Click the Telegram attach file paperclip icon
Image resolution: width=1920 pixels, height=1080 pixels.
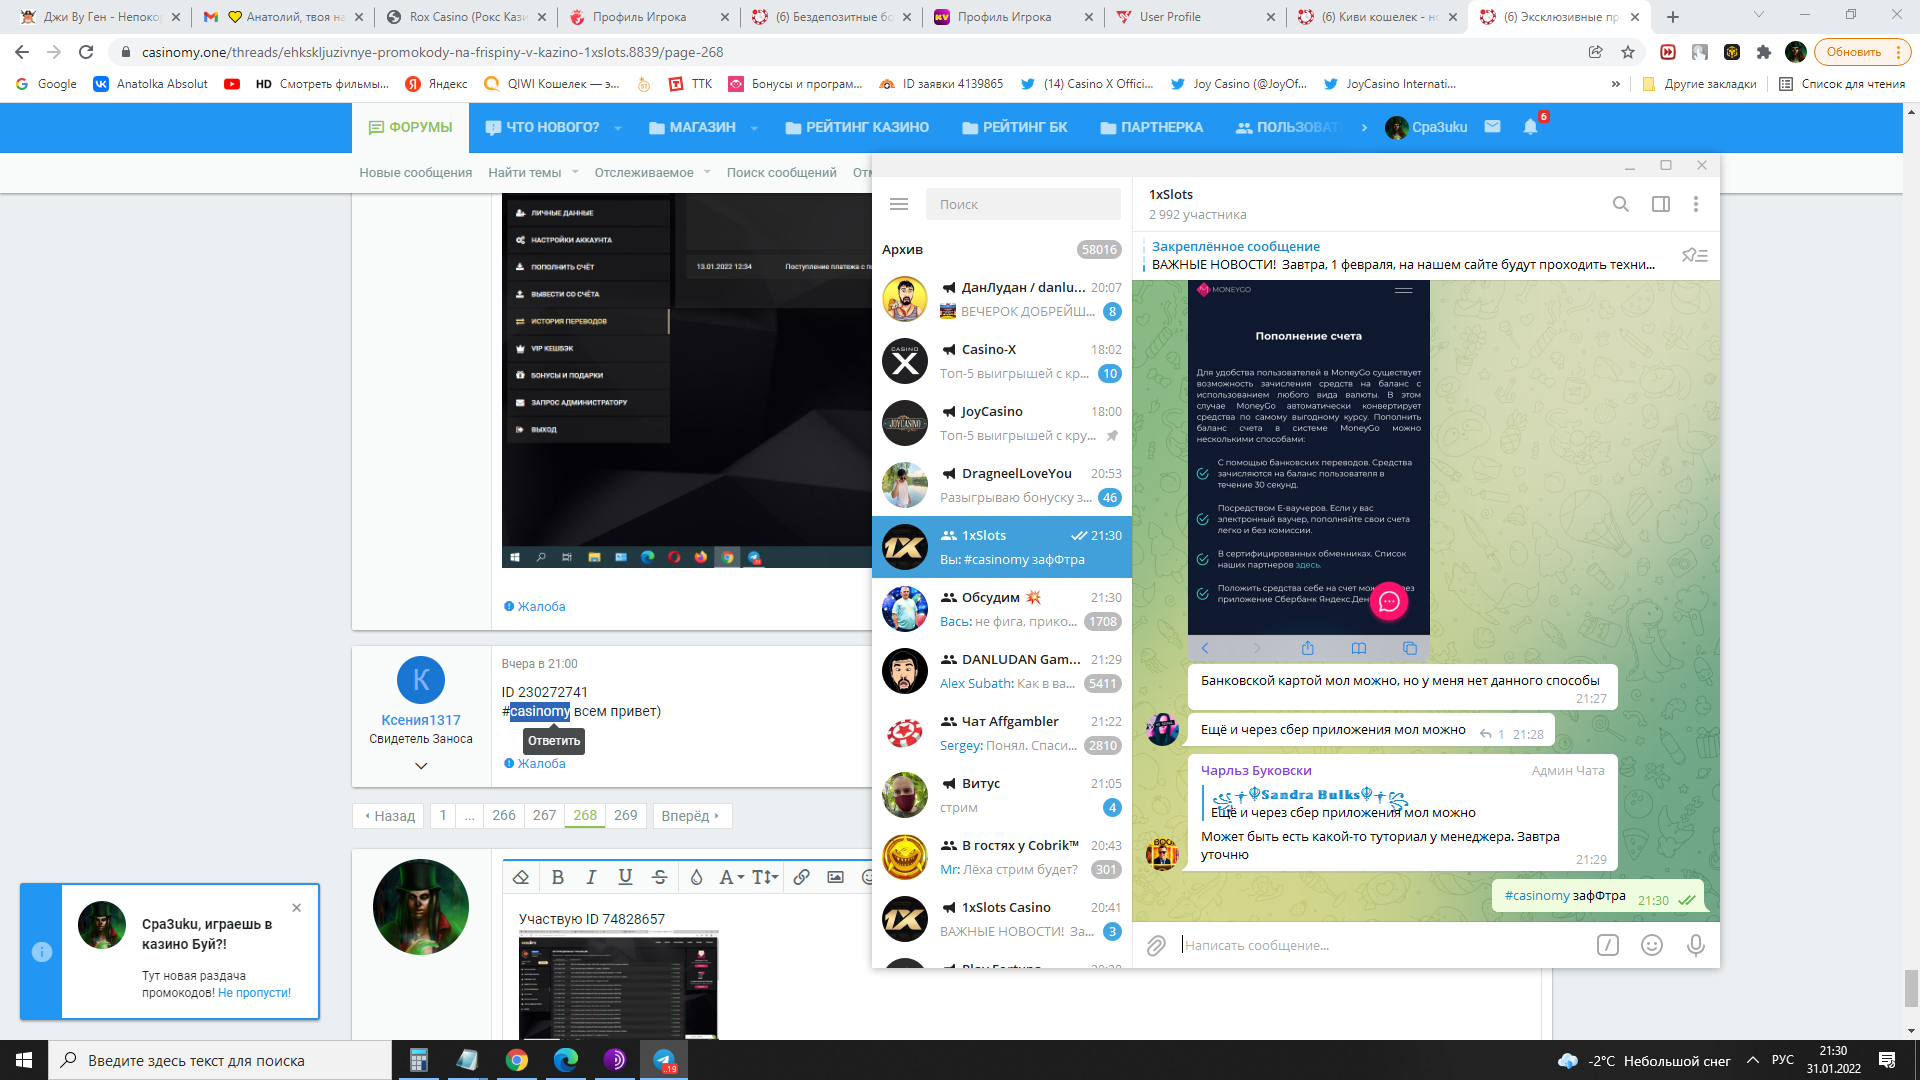click(1156, 945)
